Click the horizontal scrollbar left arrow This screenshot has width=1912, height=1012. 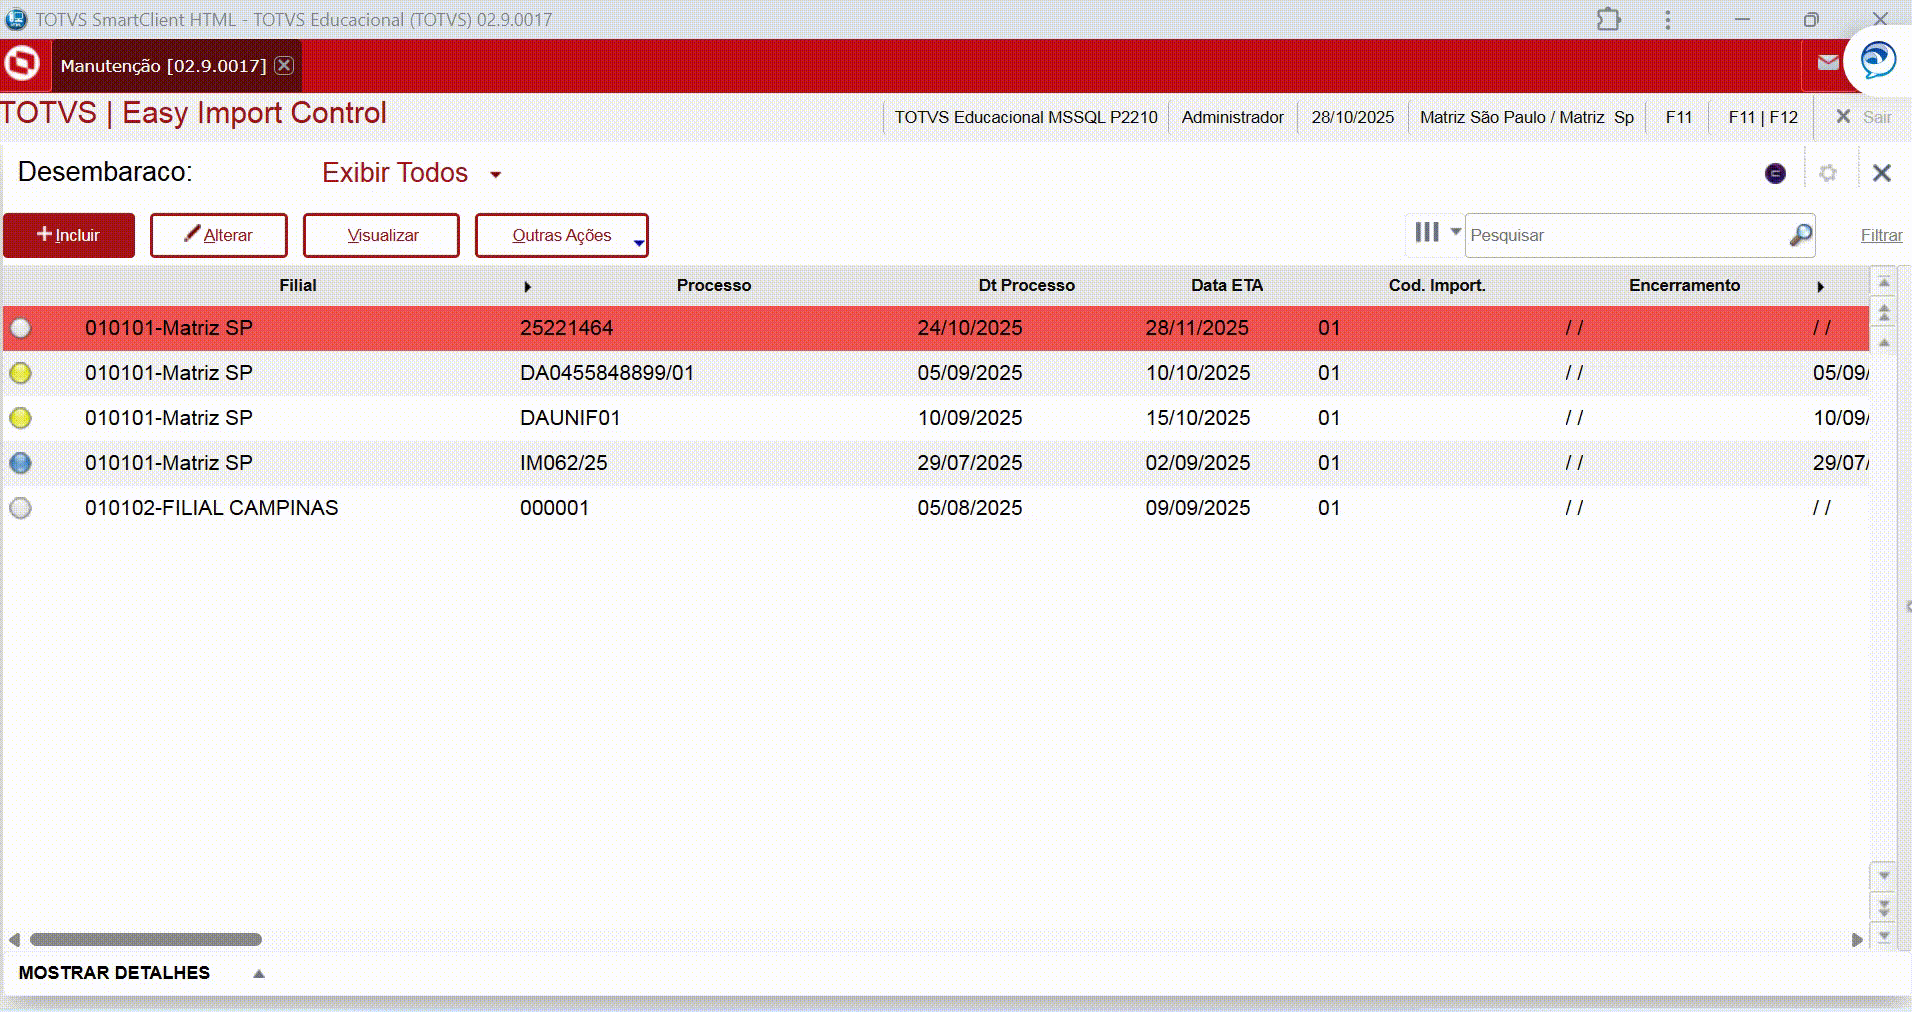coord(14,940)
